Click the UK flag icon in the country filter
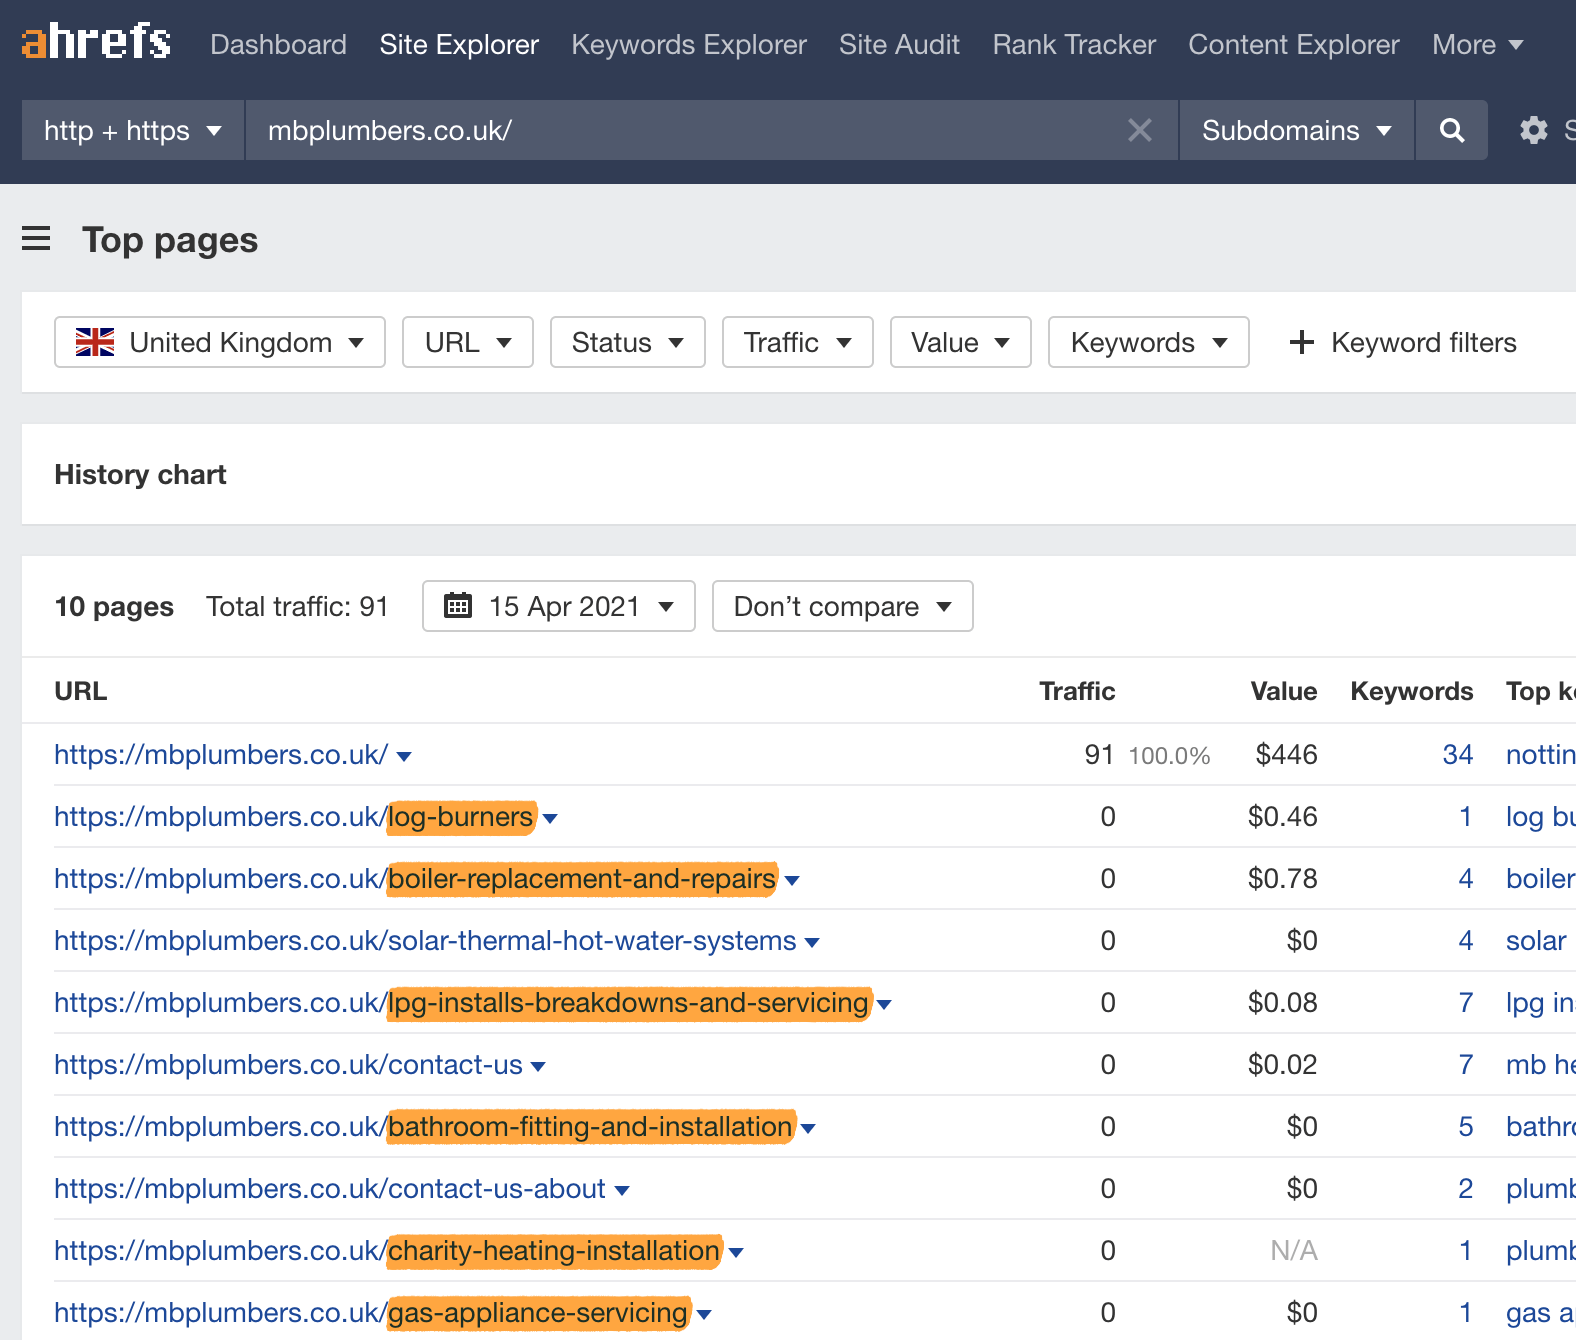1576x1340 pixels. 95,343
